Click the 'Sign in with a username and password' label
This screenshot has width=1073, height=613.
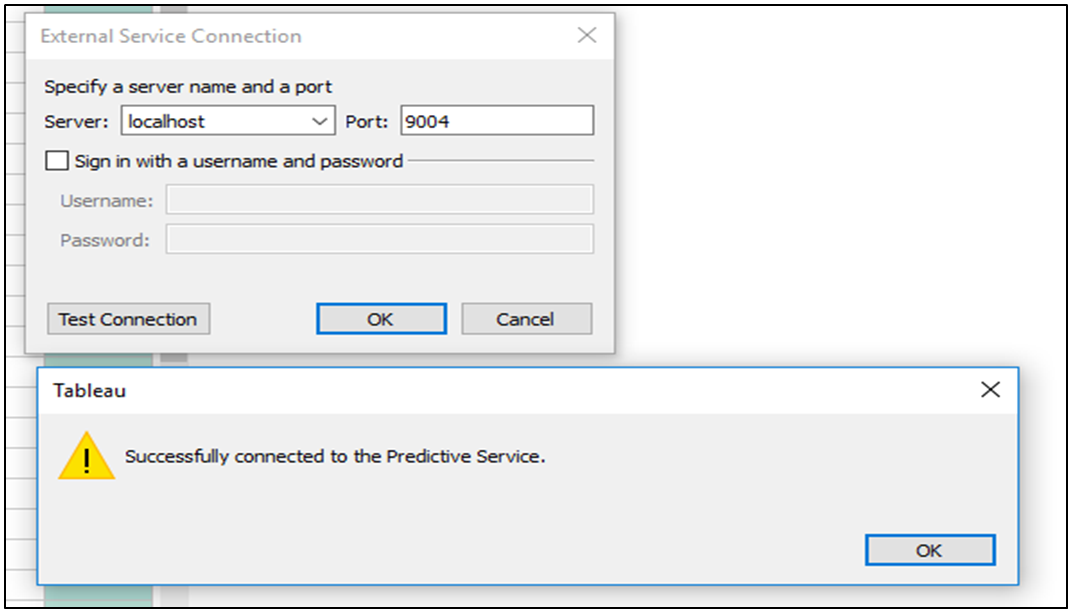tap(238, 161)
